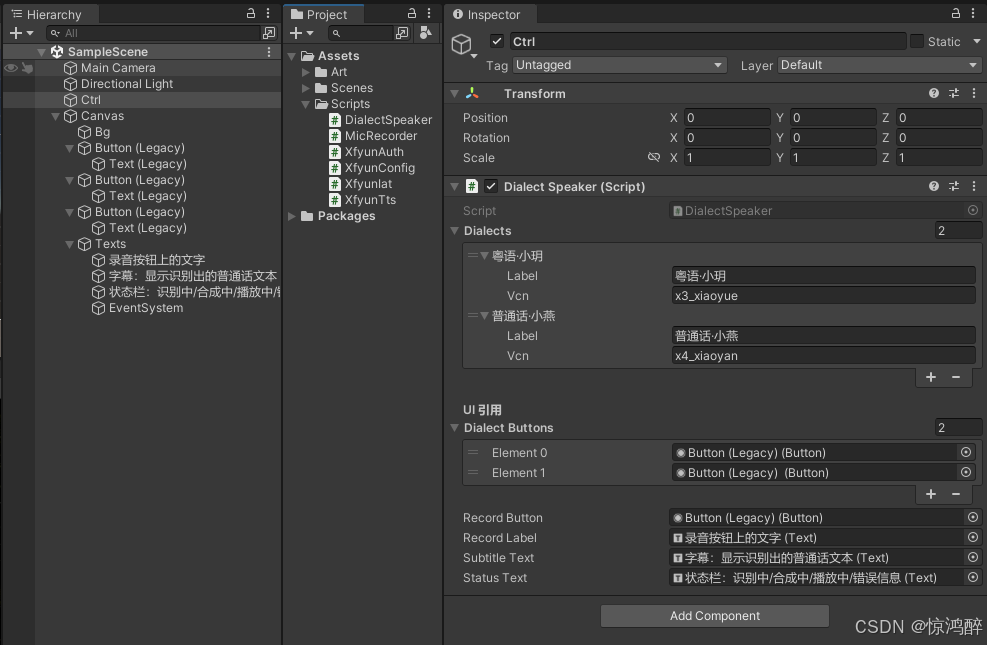Open search by type in Project panel

[402, 33]
